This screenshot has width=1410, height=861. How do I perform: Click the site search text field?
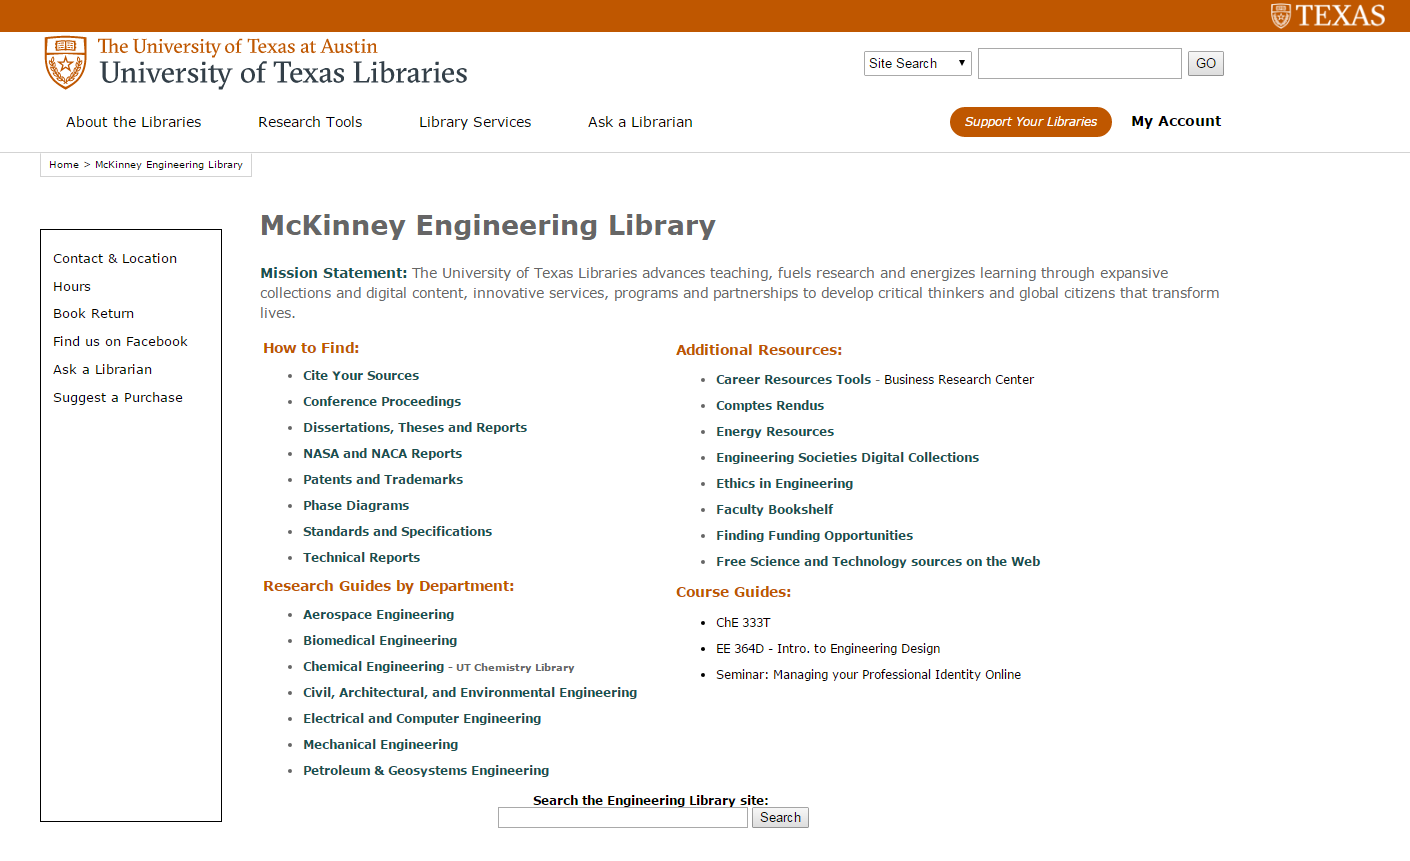point(1080,63)
